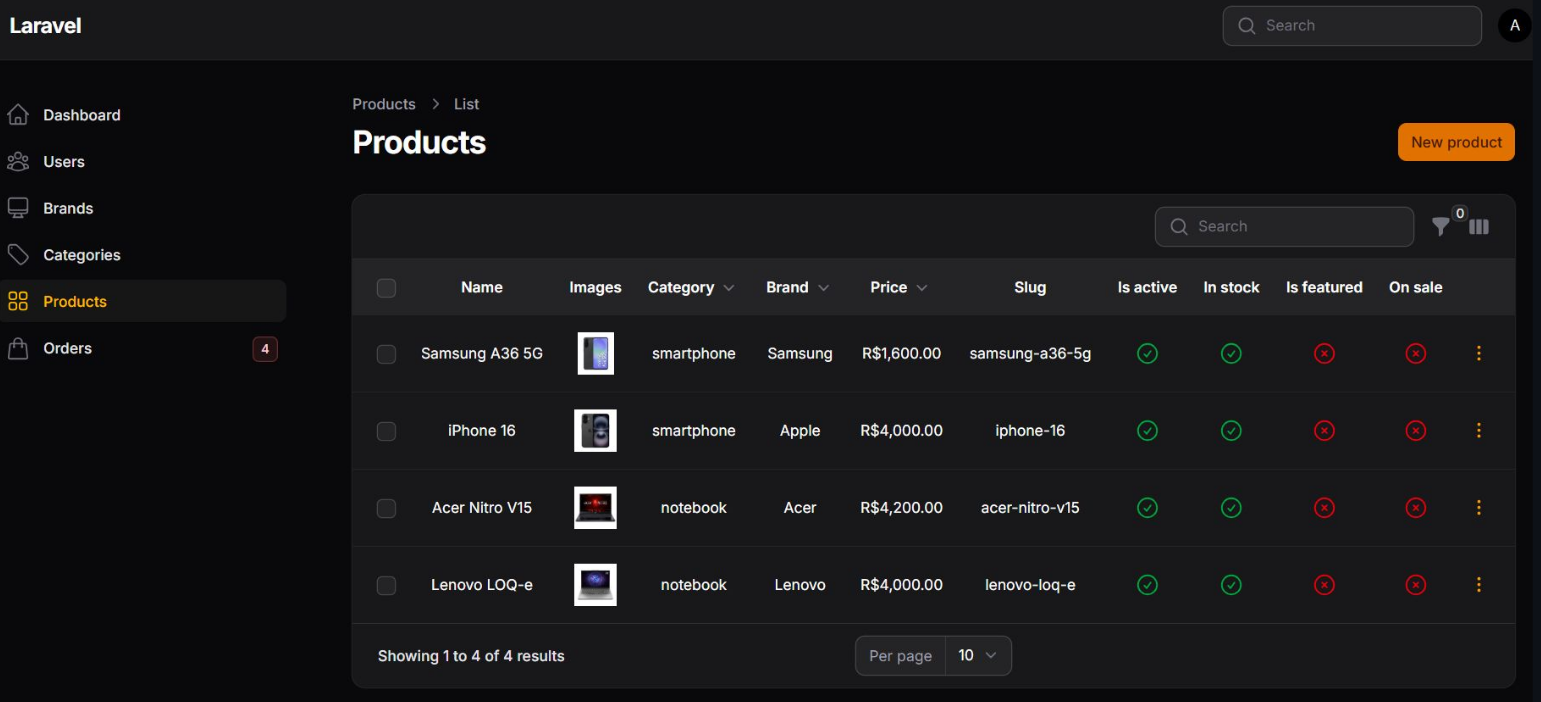Viewport: 1541px width, 702px height.
Task: Open row actions menu for iPhone 16
Action: (1478, 431)
